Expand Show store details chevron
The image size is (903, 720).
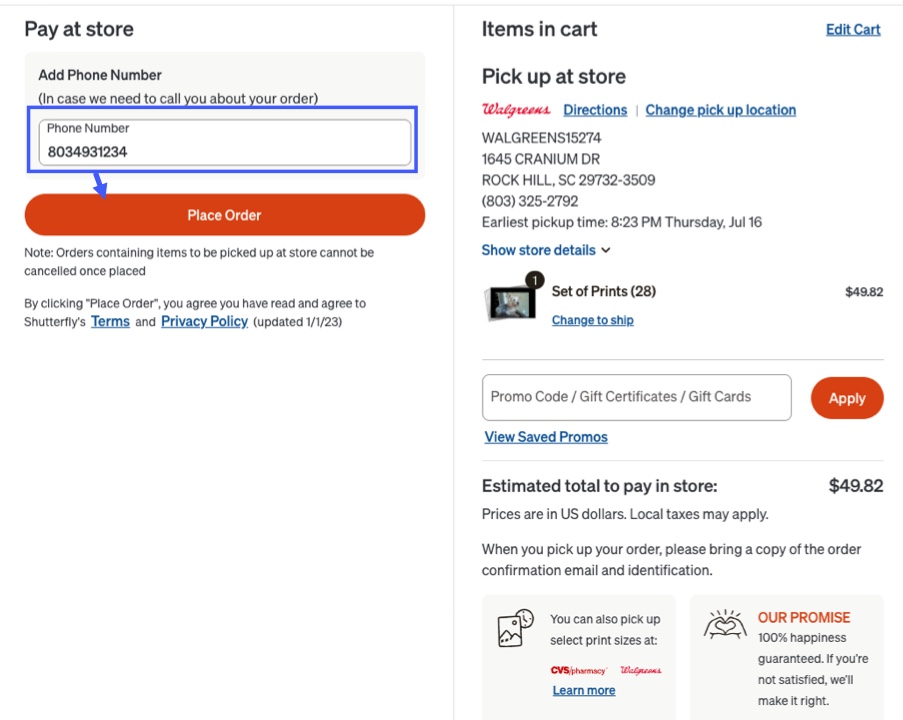606,250
